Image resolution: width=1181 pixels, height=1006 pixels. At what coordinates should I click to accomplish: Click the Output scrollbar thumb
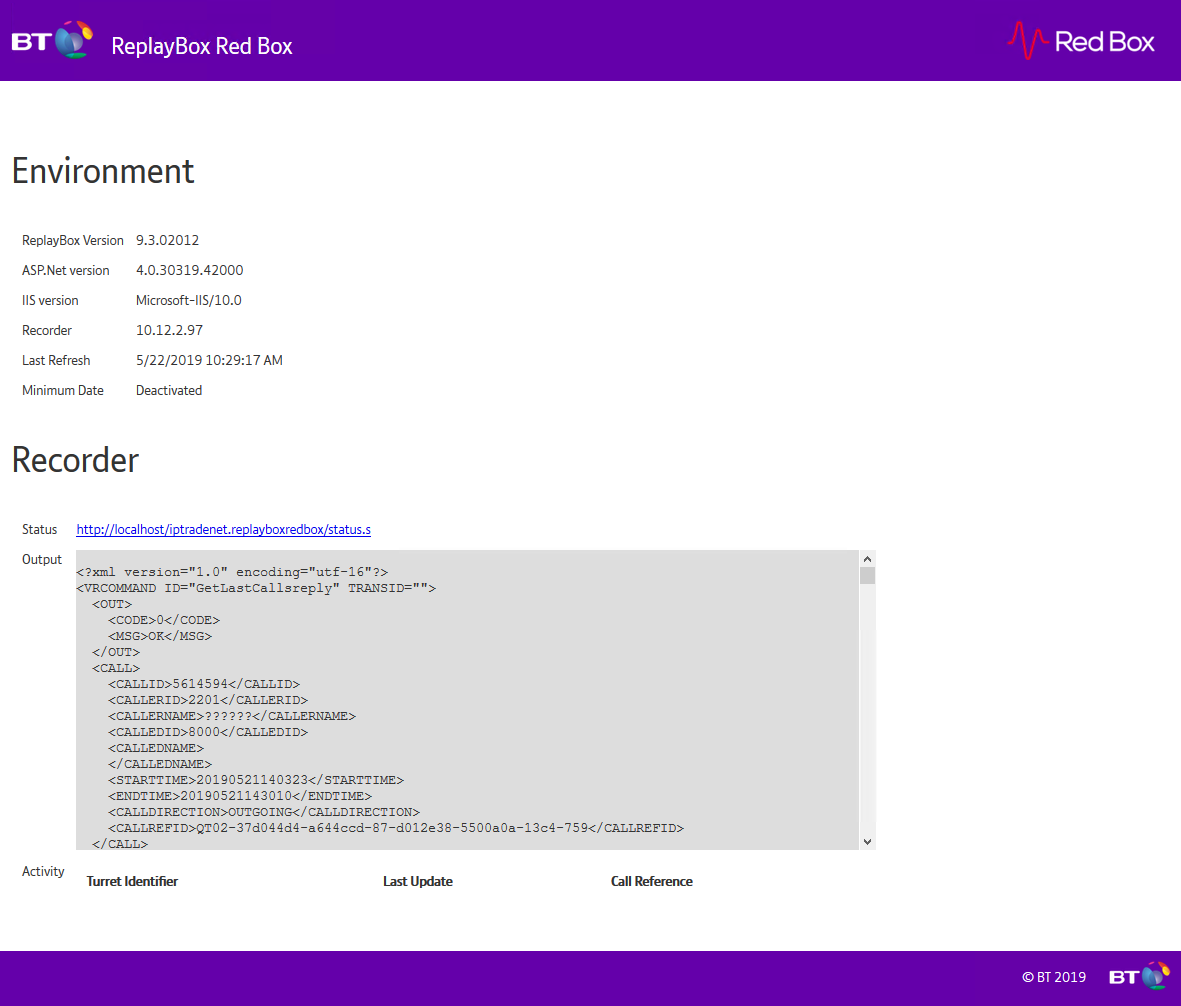click(x=867, y=576)
